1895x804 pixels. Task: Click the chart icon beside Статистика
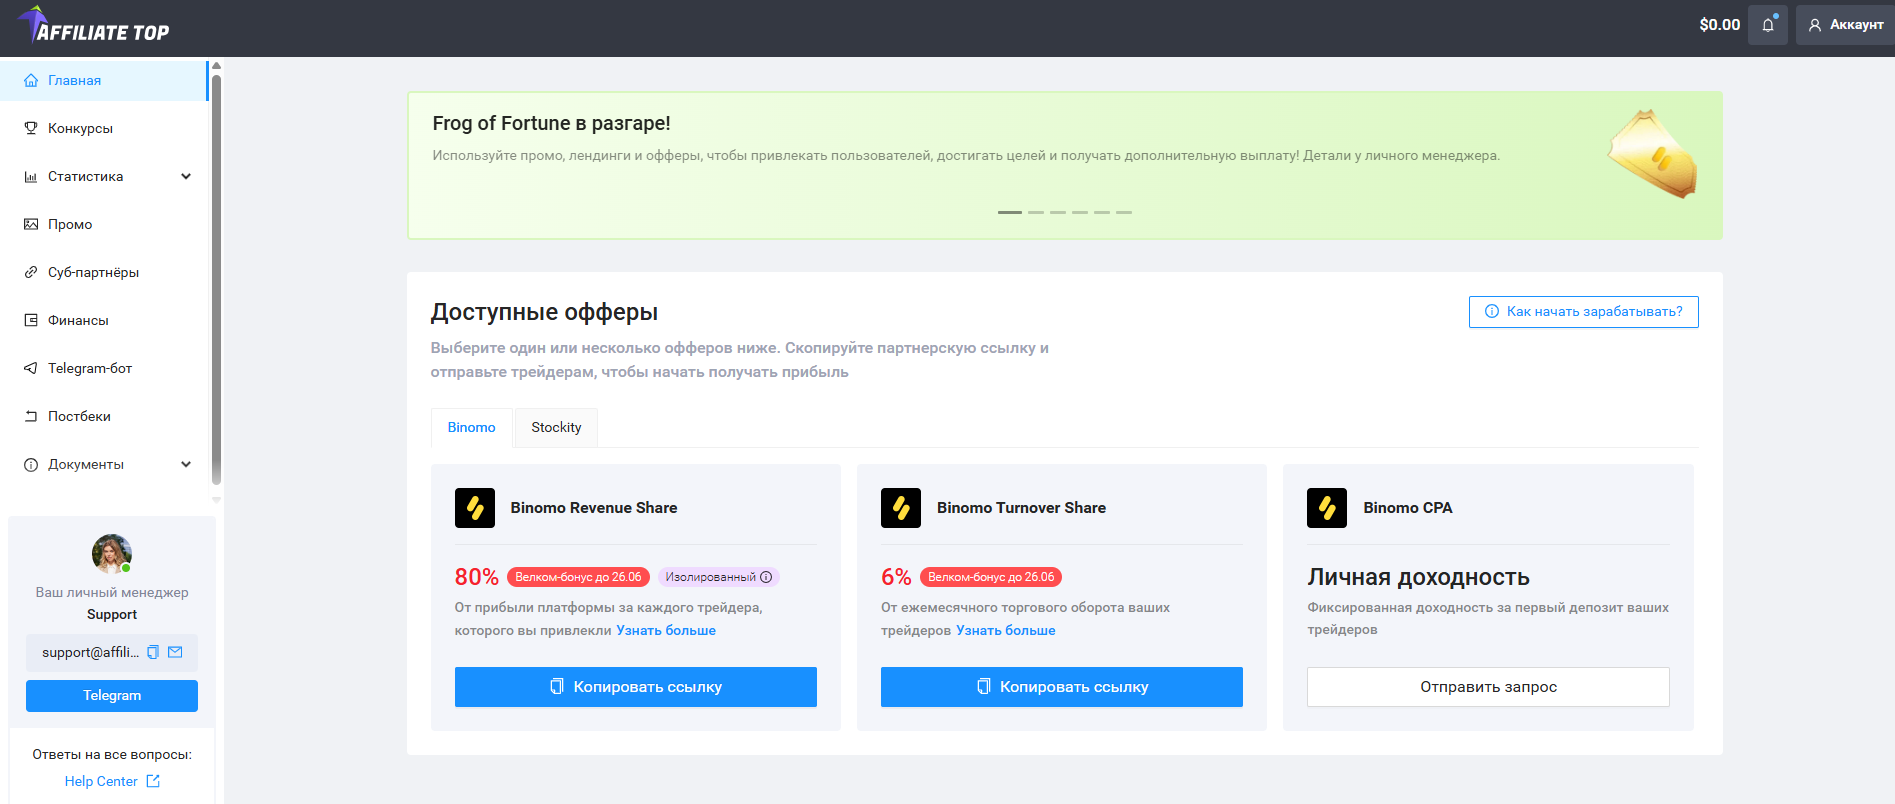click(31, 176)
